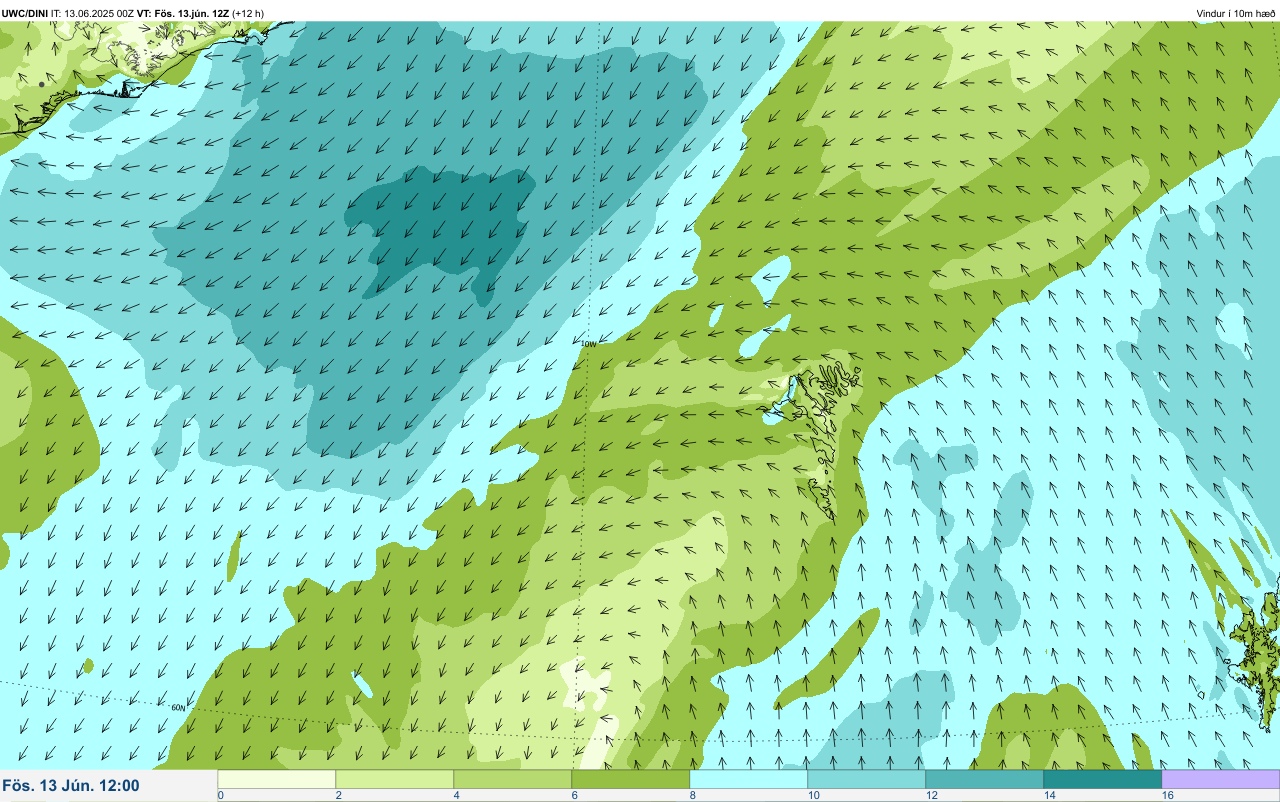This screenshot has height=802, width=1280.
Task: Click the legend tick value '14'
Action: 1050,795
